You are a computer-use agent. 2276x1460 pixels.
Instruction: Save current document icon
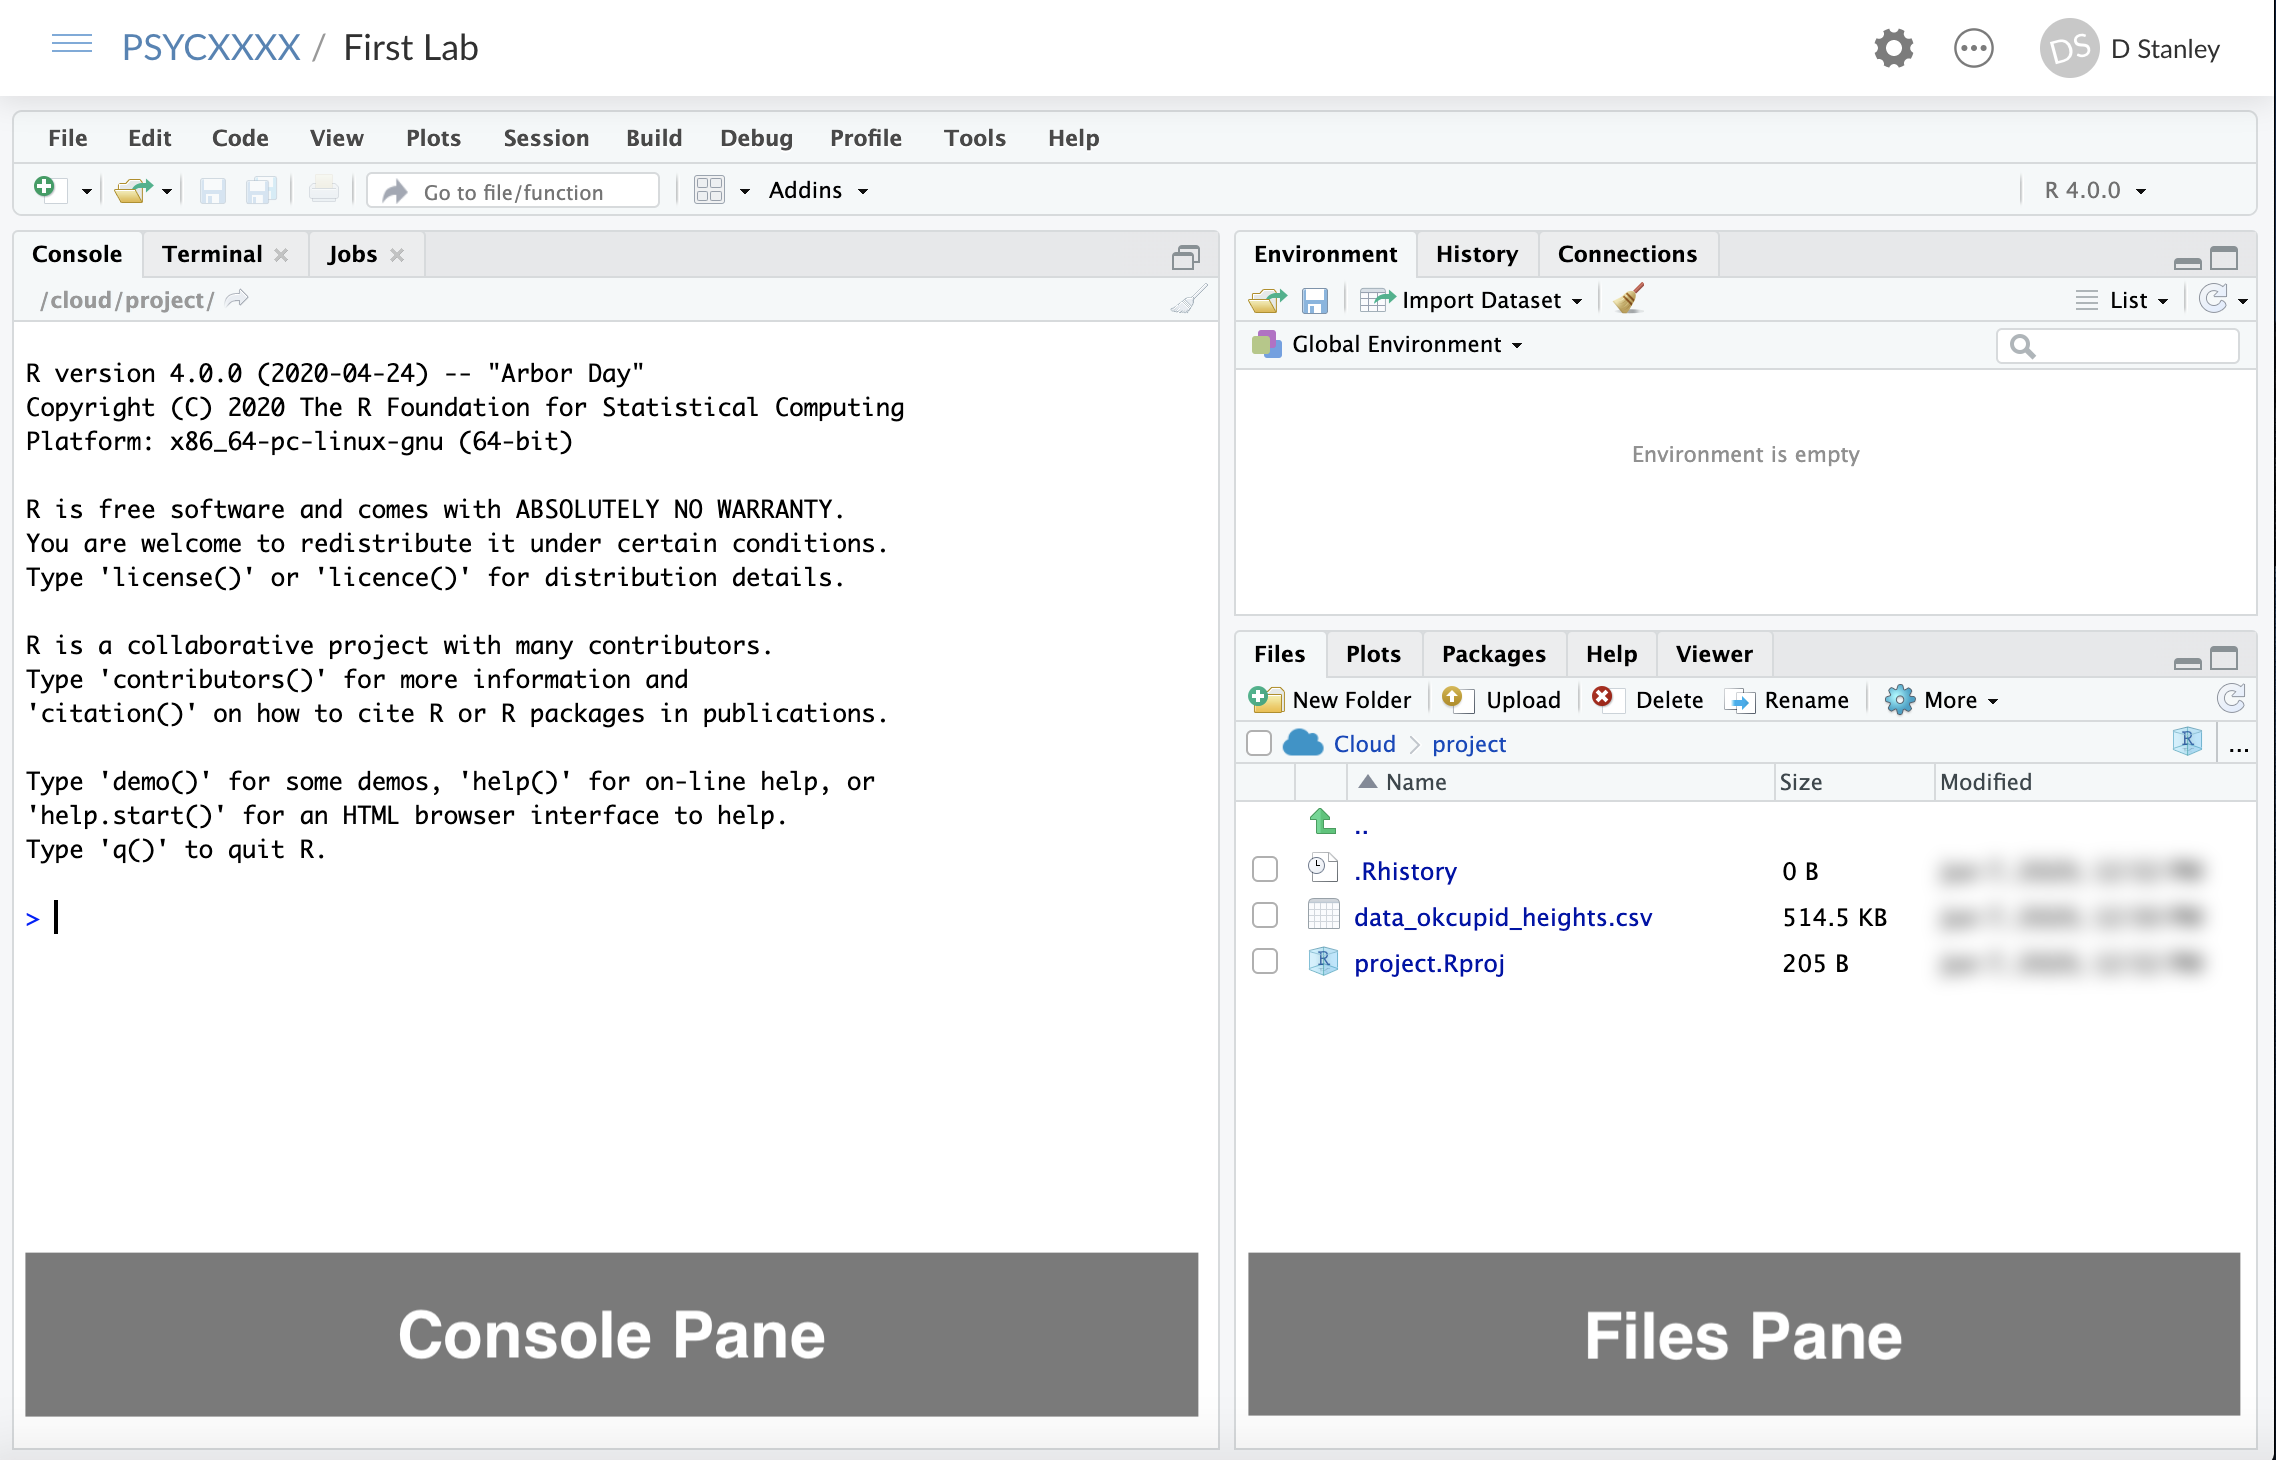click(x=213, y=190)
